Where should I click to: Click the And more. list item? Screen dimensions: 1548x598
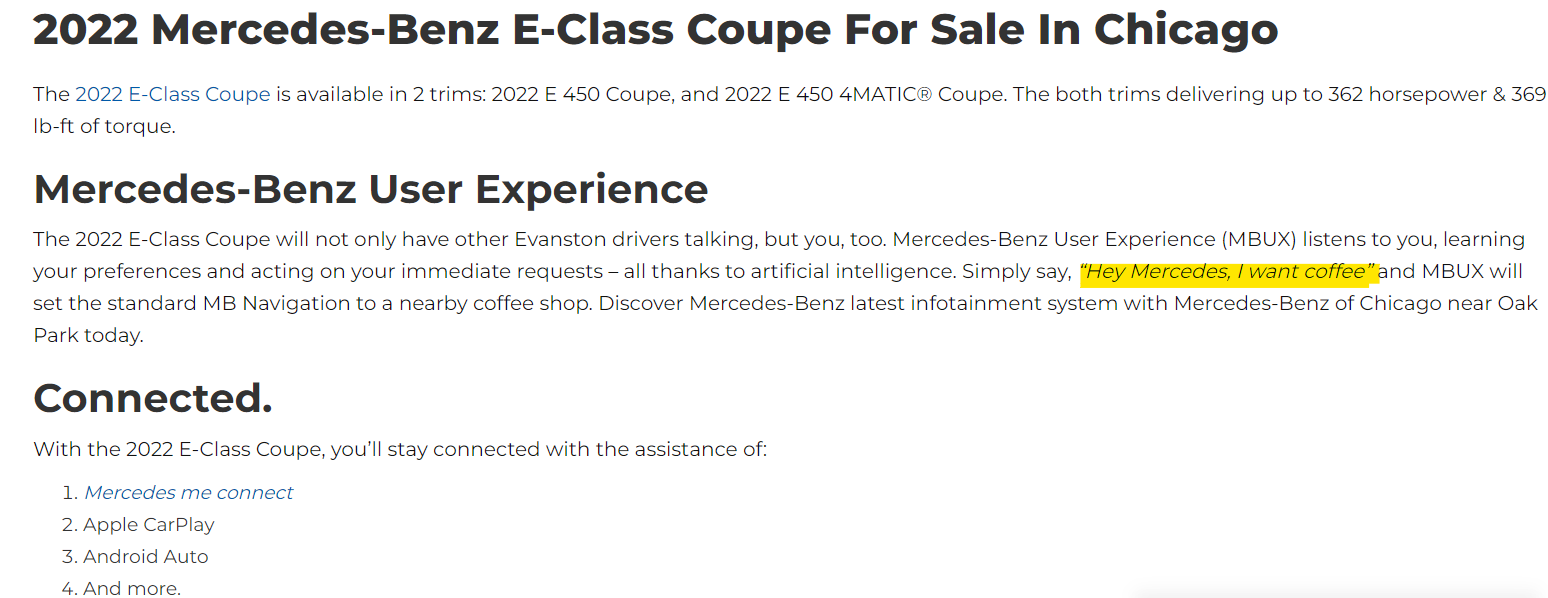tap(131, 588)
